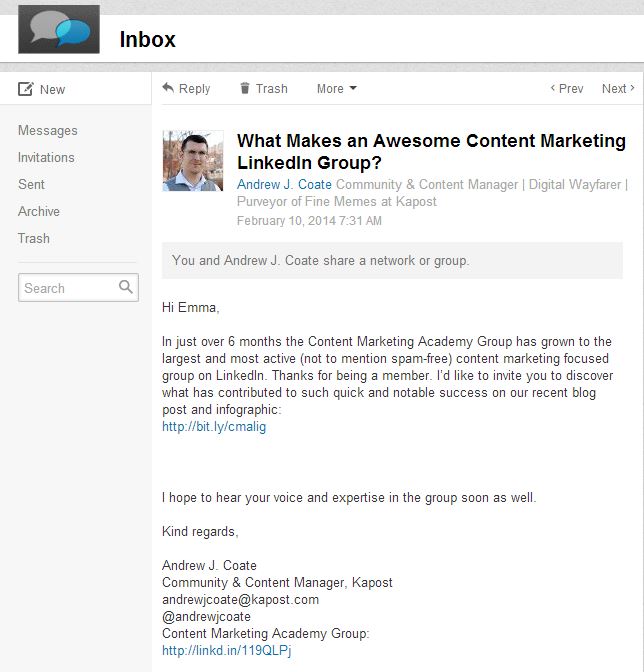This screenshot has height=672, width=644.
Task: Click the Andrew J. Coate sender name link
Action: pos(284,185)
